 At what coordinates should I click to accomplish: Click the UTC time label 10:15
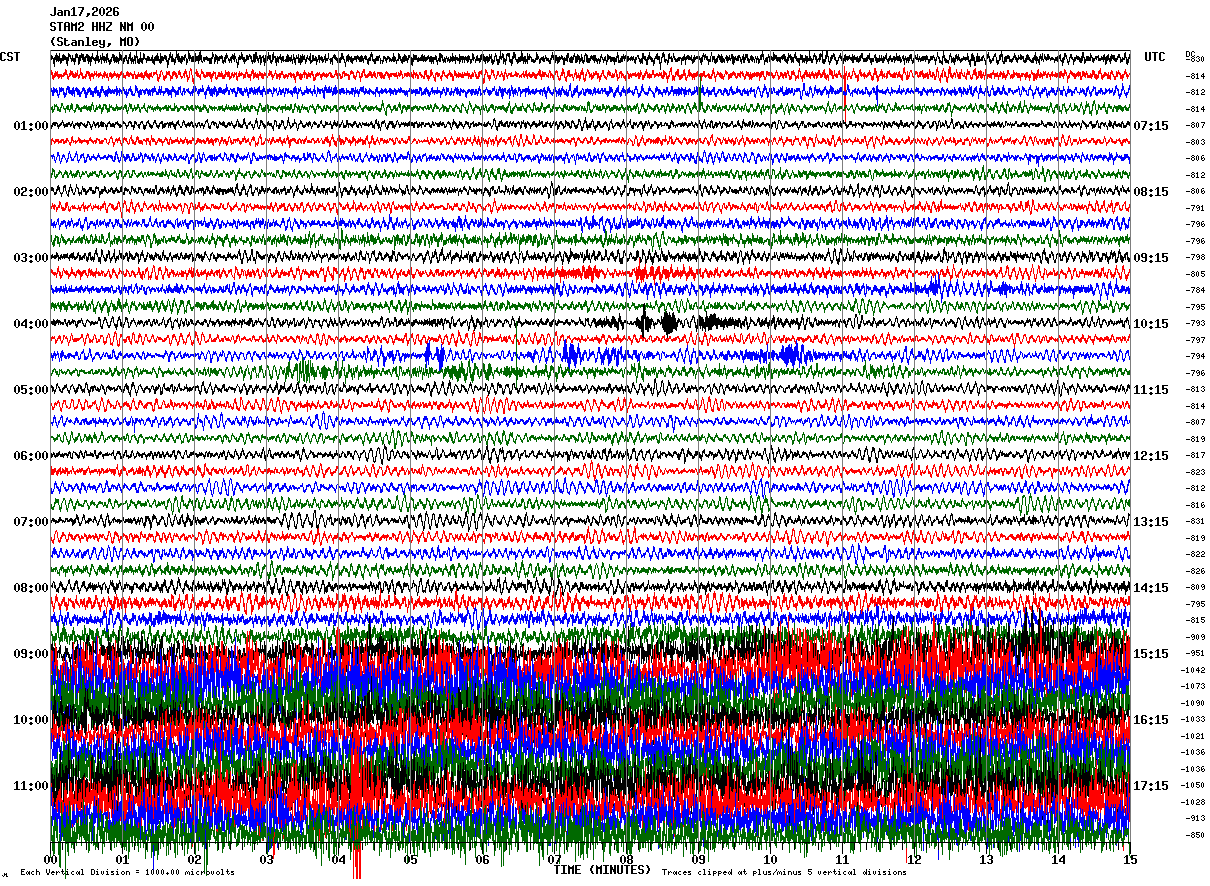pyautogui.click(x=1151, y=324)
